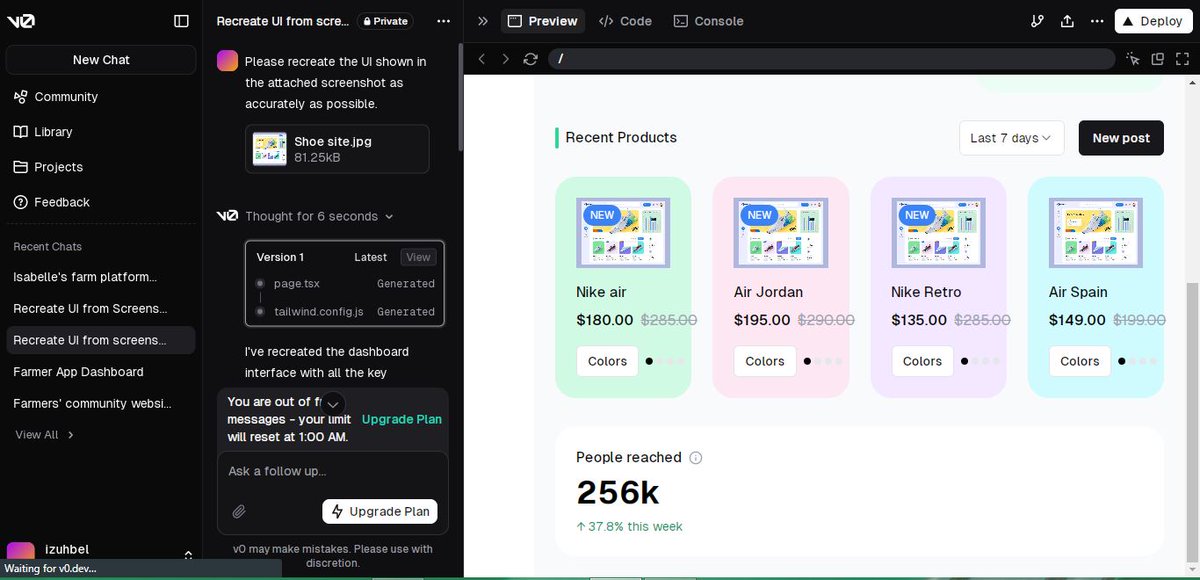Click the scroll-down arrow above the limit message
Viewport: 1200px width, 580px height.
point(334,403)
